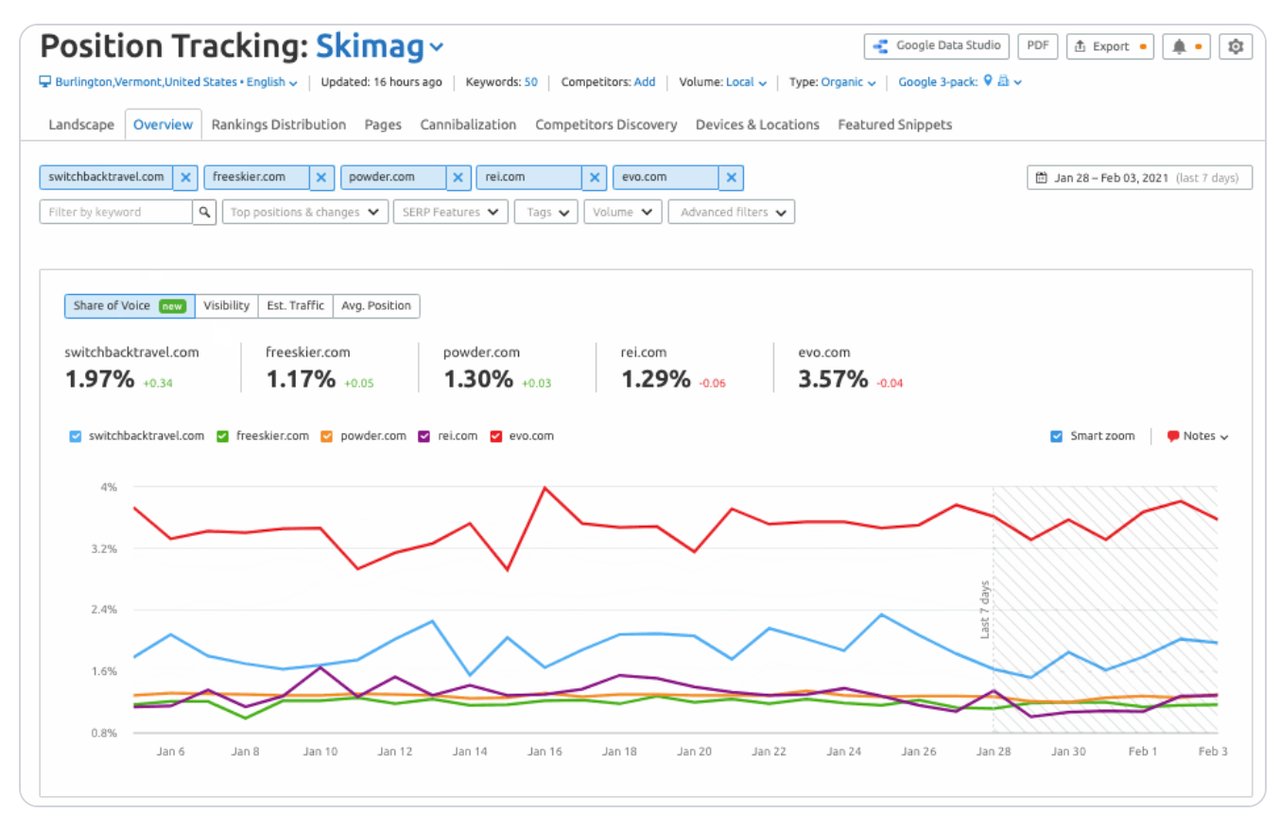Remove powder.com with its X button
The height and width of the screenshot is (830, 1280).
457,177
